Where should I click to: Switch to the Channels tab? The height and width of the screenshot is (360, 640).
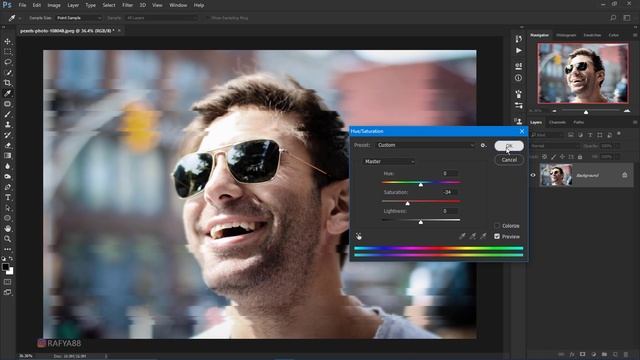[557, 122]
